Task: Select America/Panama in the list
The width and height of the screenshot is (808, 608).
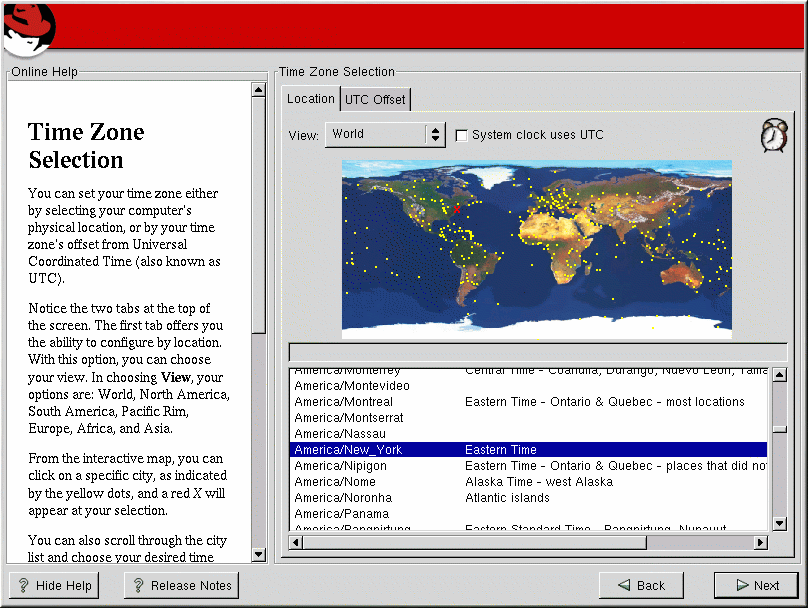Action: 528,513
